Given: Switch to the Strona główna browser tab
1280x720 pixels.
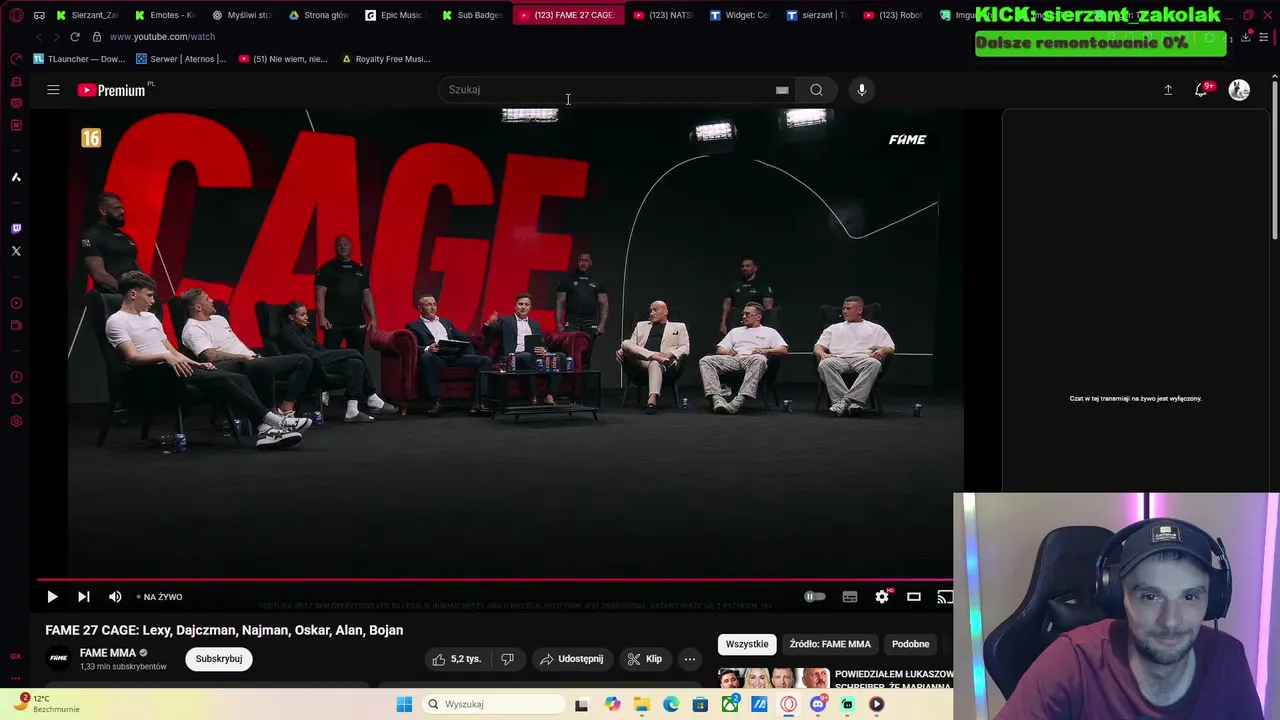Looking at the screenshot, I should [320, 15].
